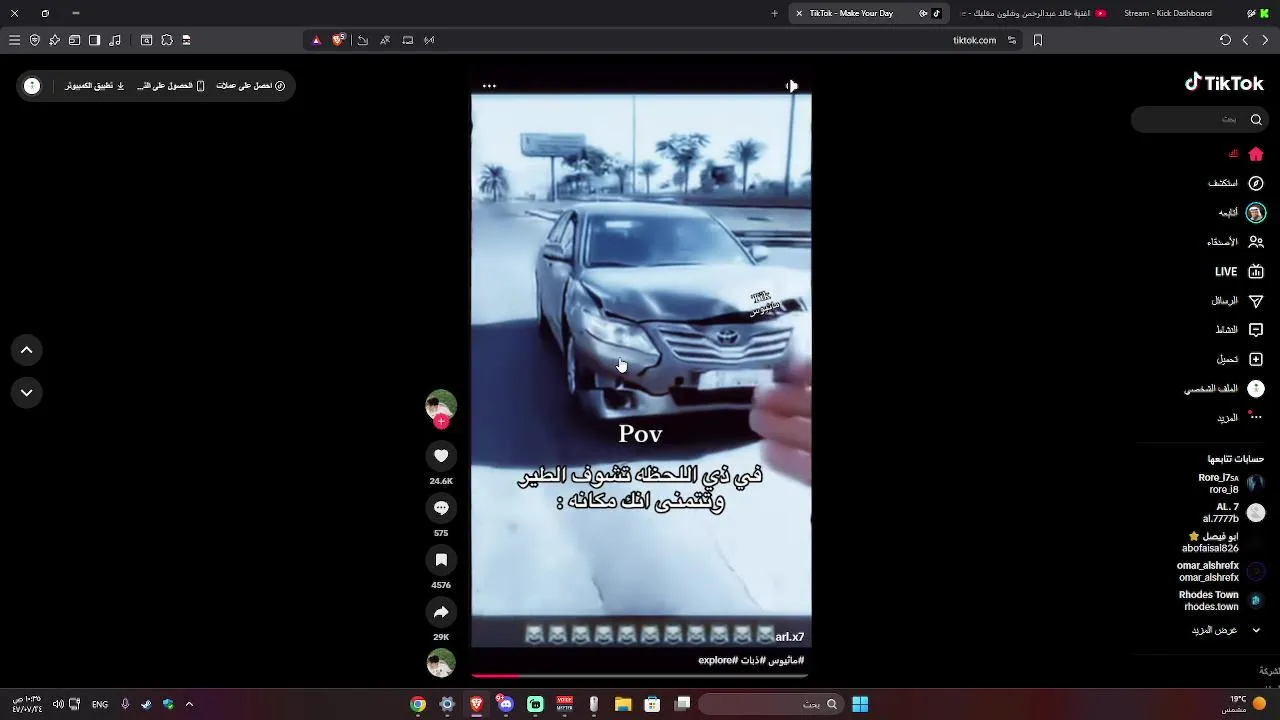
Task: Open the music note playlist icon in toolbar
Action: (x=115, y=40)
